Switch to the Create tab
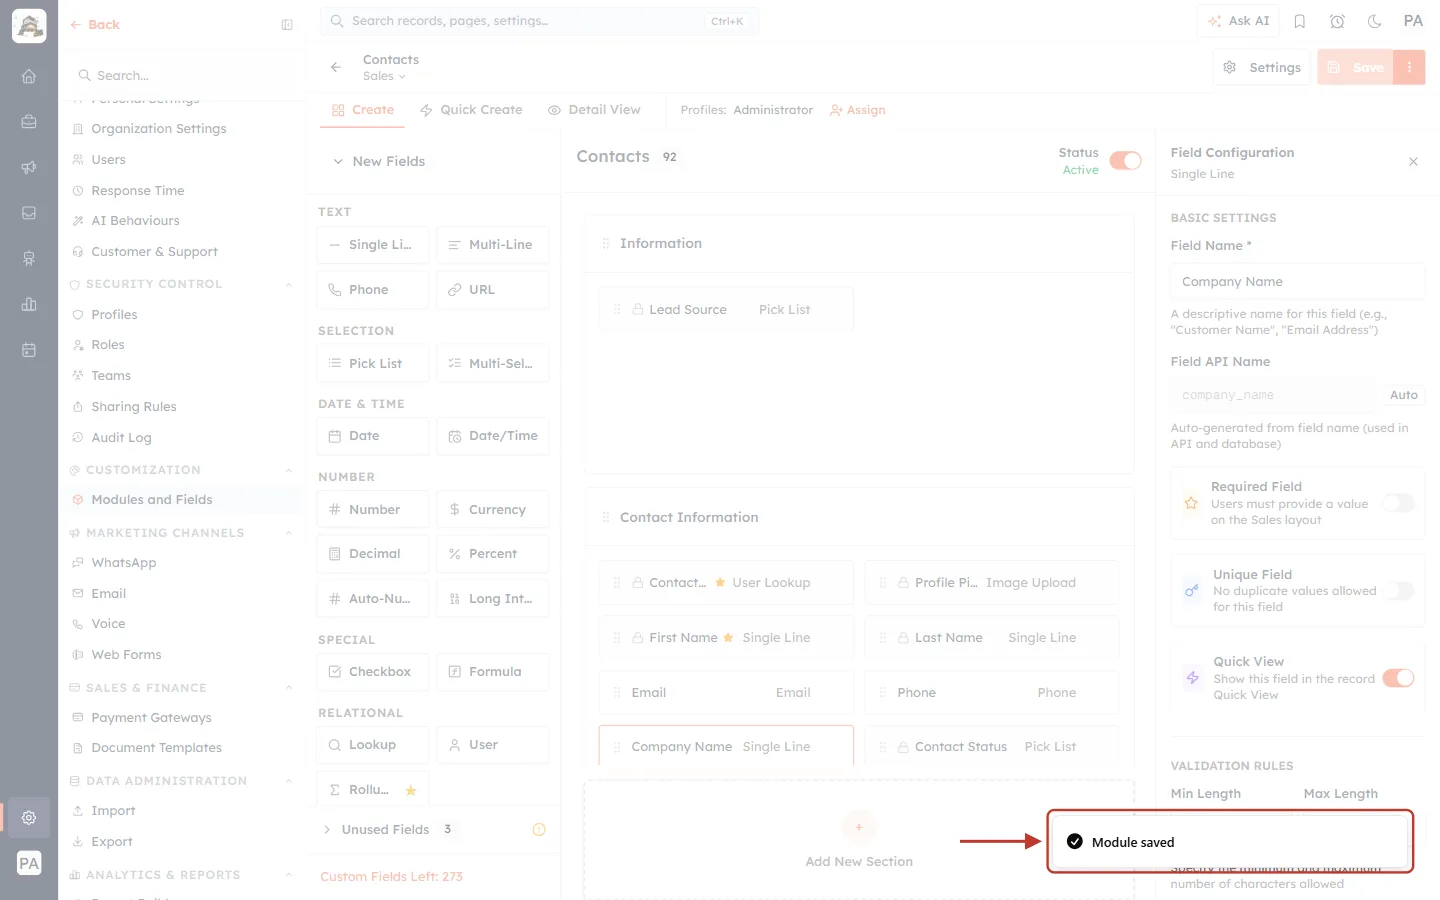This screenshot has height=900, width=1440. [x=363, y=110]
